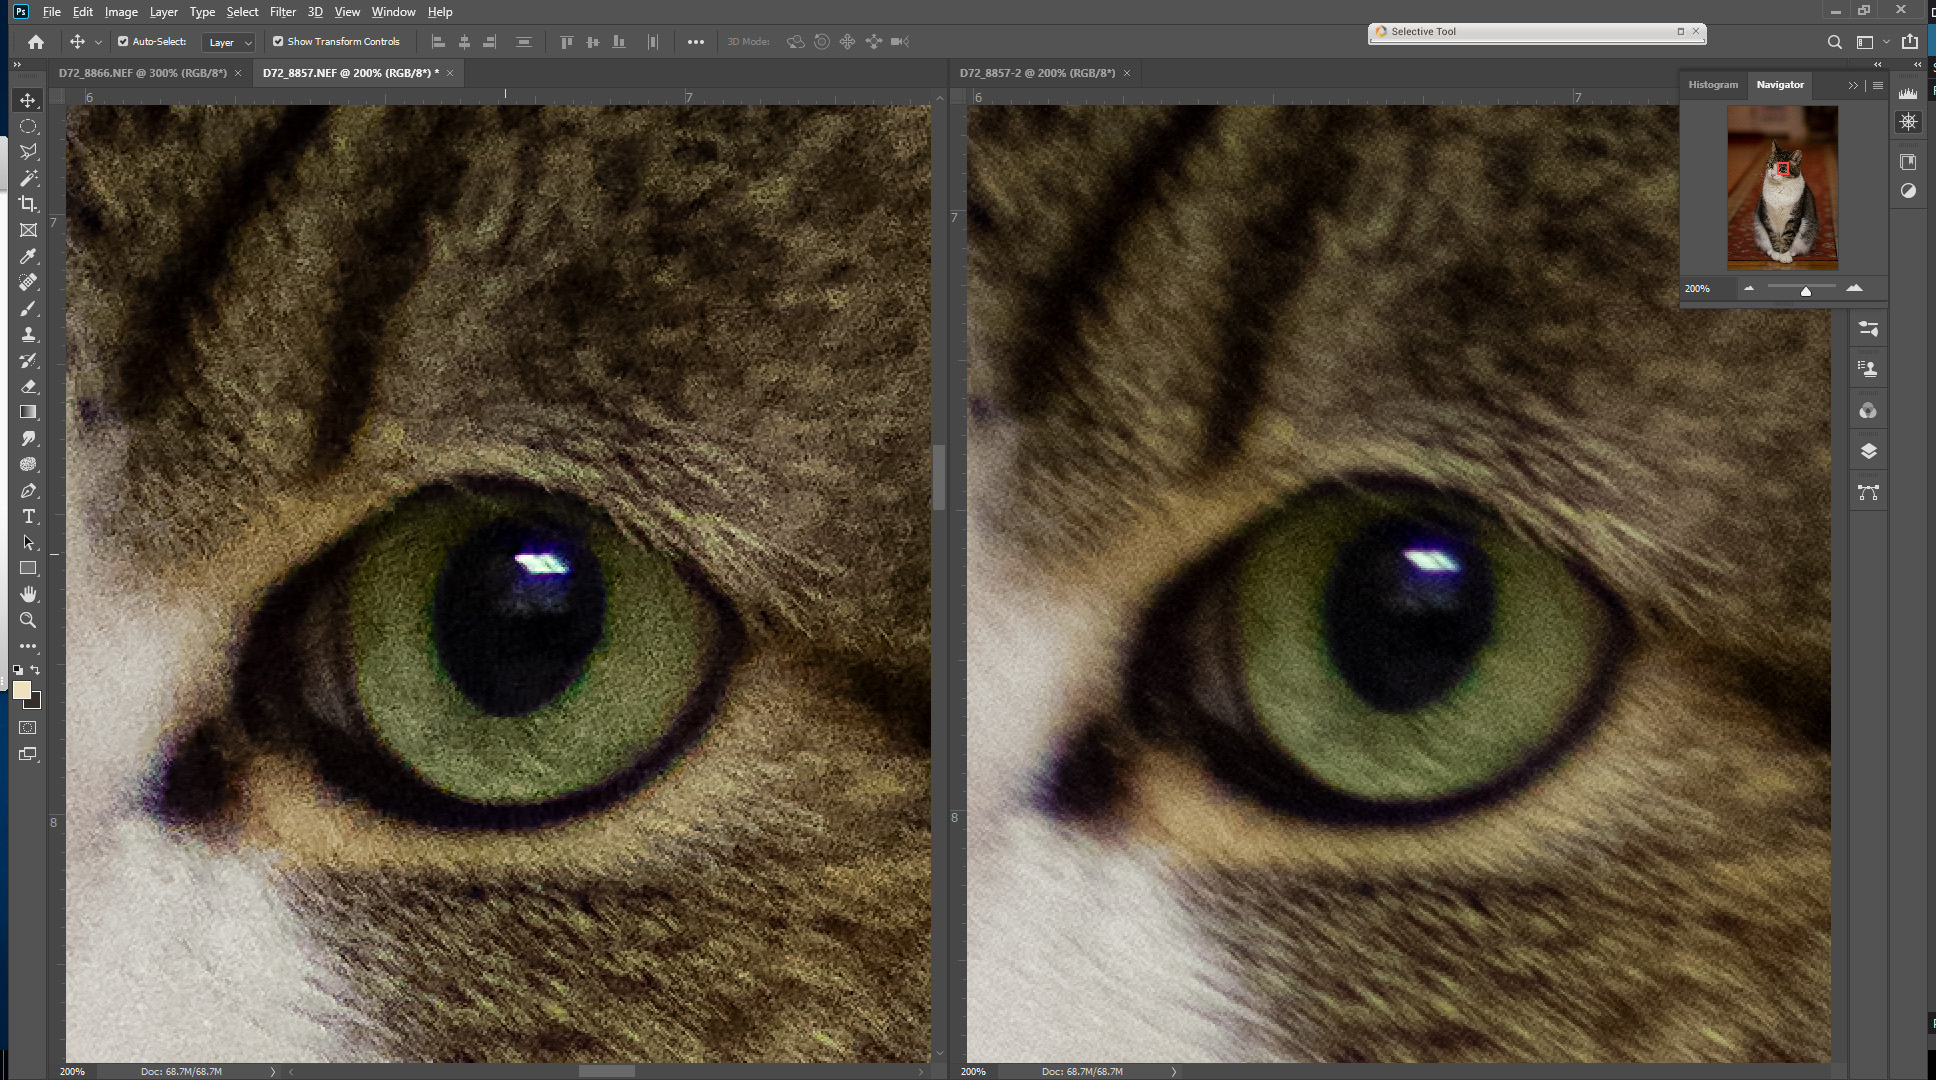Select the Crop tool
The image size is (1936, 1080).
(28, 204)
